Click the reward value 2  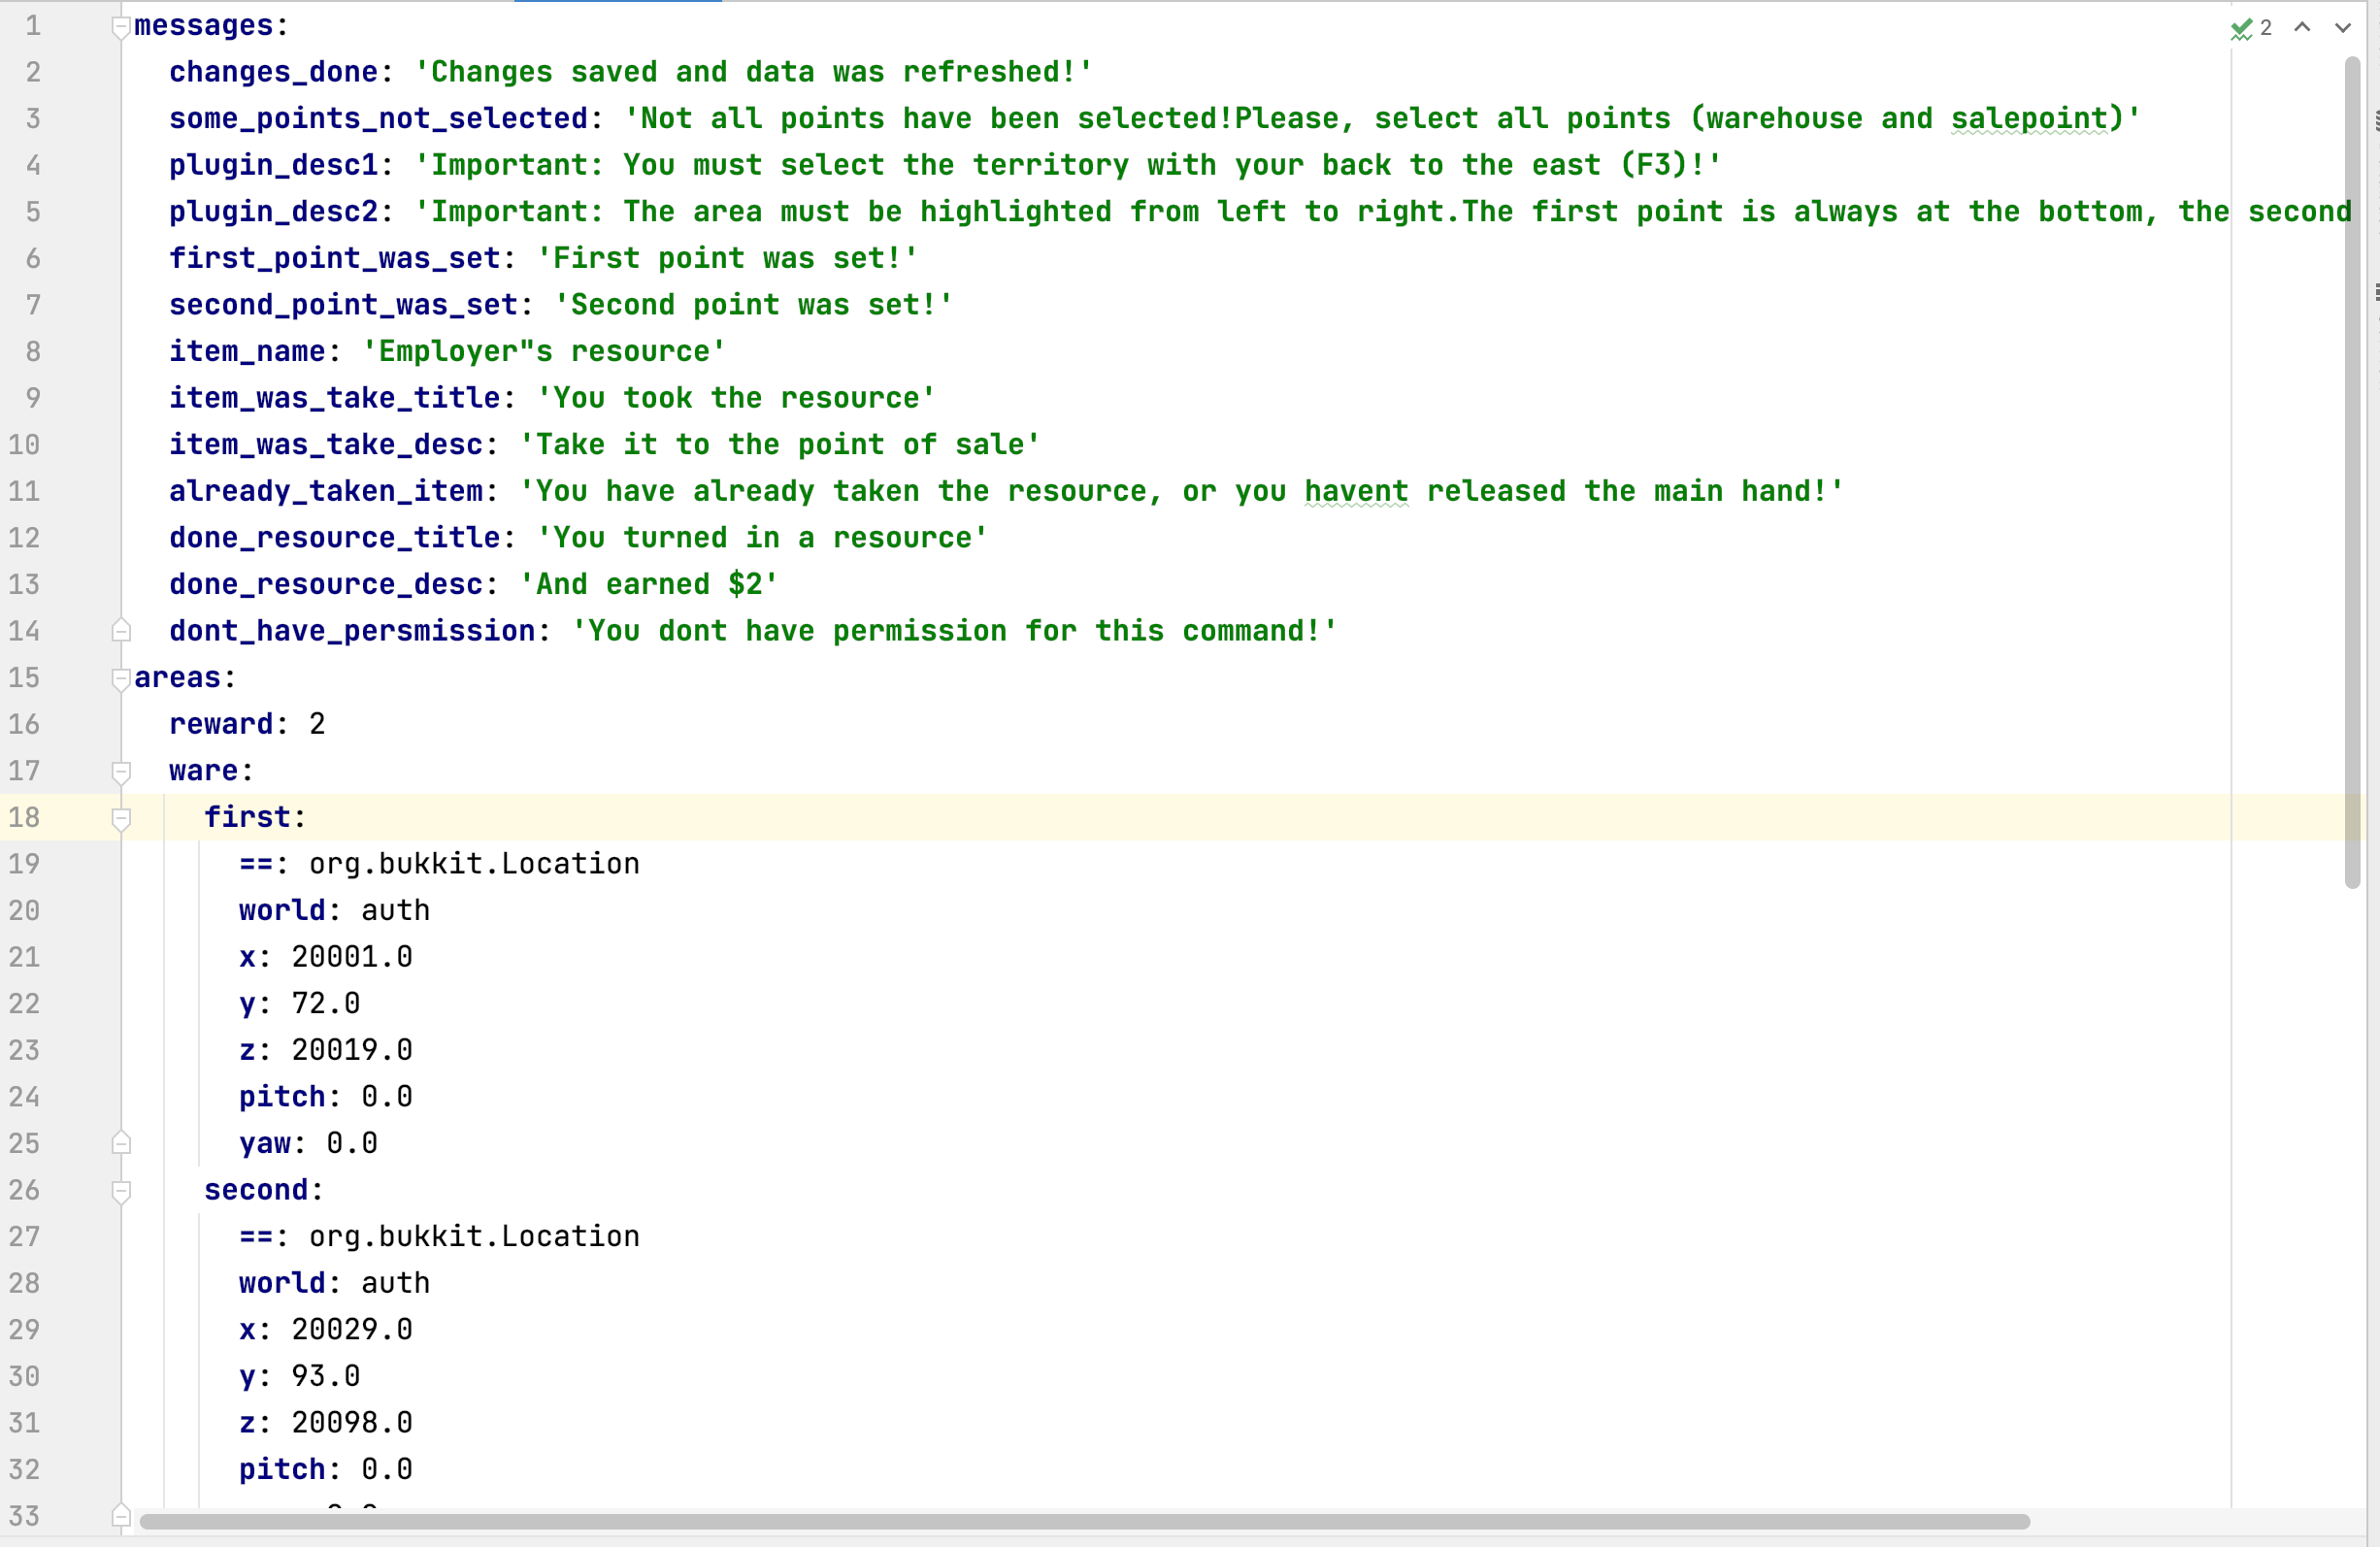317,725
